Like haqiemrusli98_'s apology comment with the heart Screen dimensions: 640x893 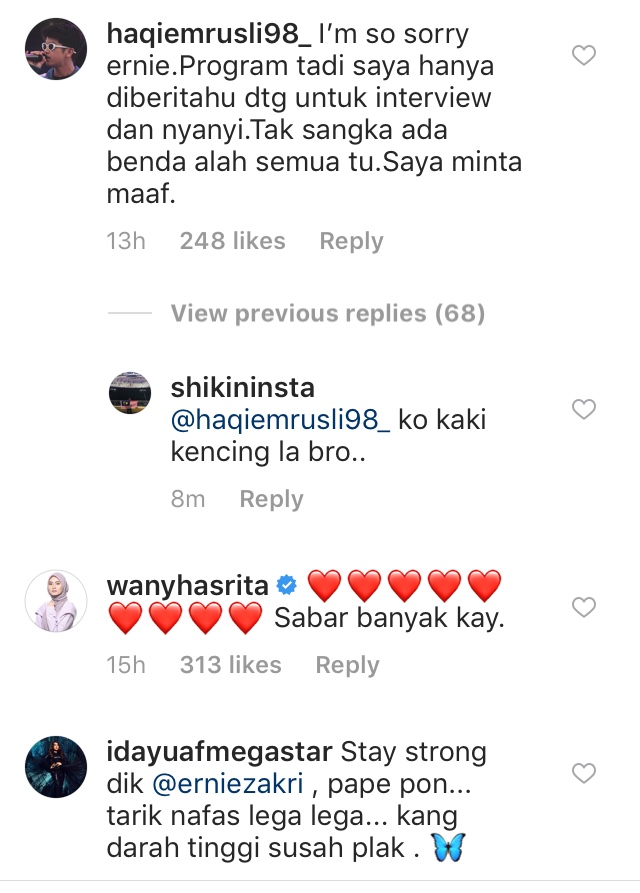pos(584,55)
